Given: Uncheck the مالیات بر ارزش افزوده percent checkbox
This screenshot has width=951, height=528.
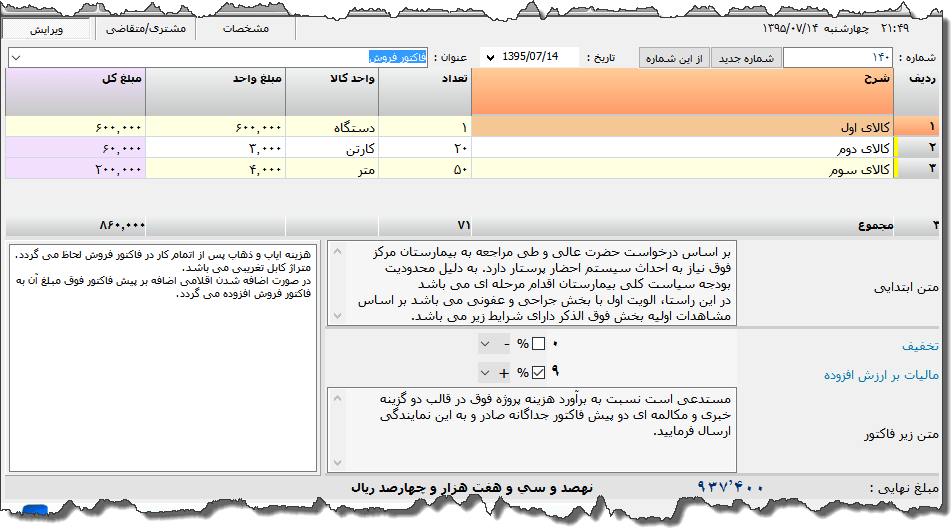Looking at the screenshot, I should coord(538,372).
